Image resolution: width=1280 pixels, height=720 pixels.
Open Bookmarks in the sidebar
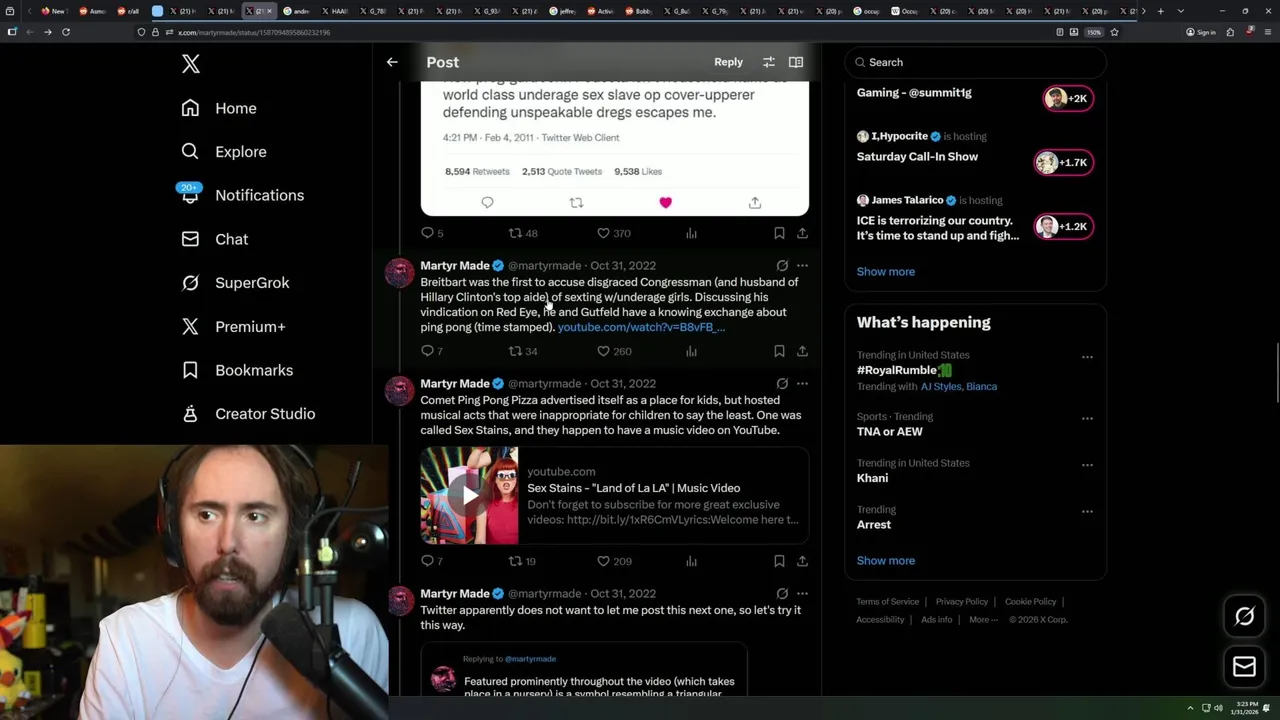point(237,370)
